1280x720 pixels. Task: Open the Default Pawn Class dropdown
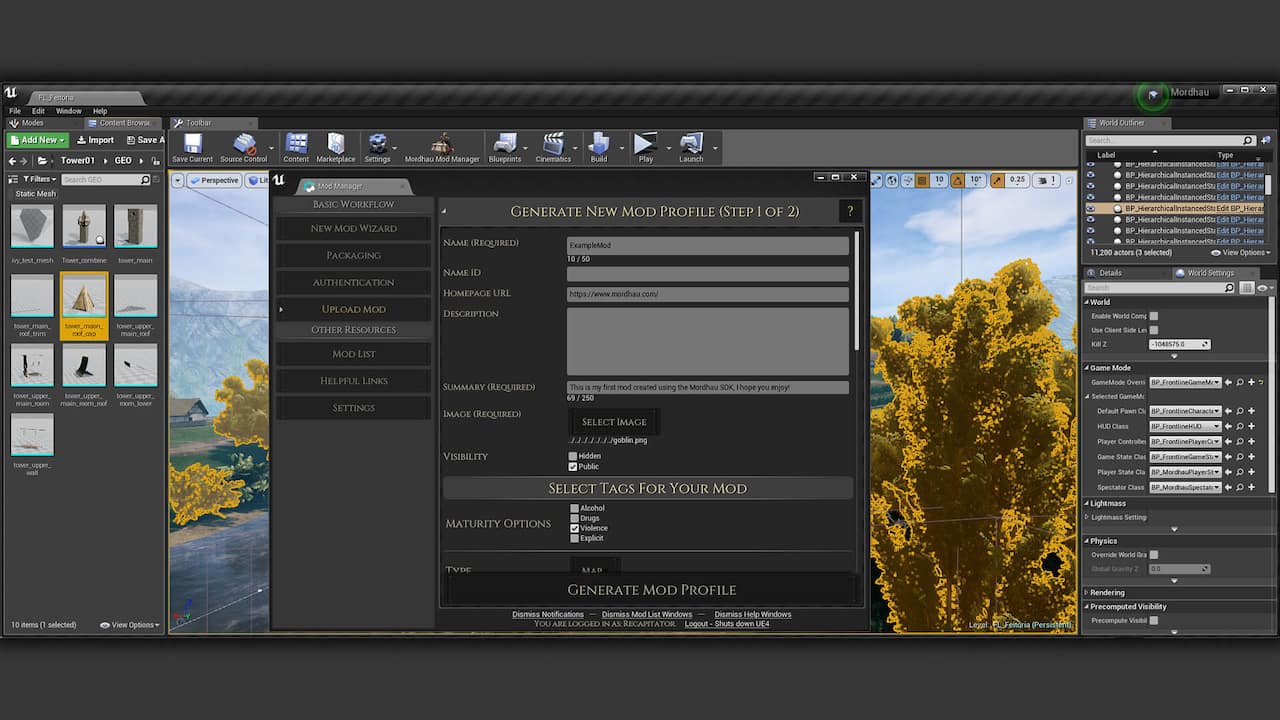[1185, 411]
